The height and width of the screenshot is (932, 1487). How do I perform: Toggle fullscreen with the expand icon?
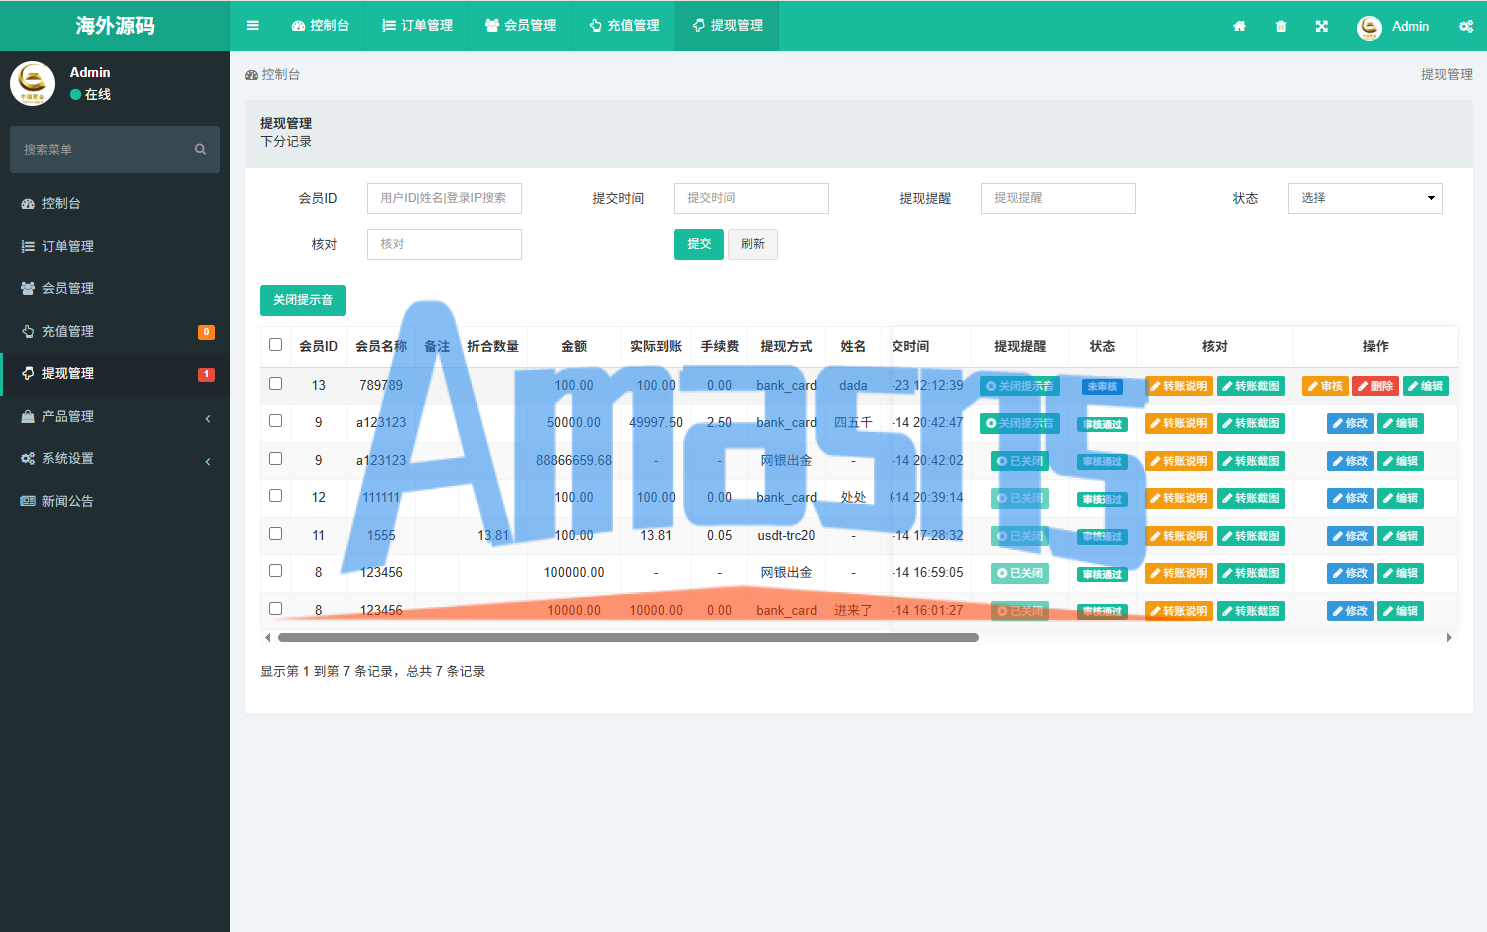click(x=1322, y=26)
